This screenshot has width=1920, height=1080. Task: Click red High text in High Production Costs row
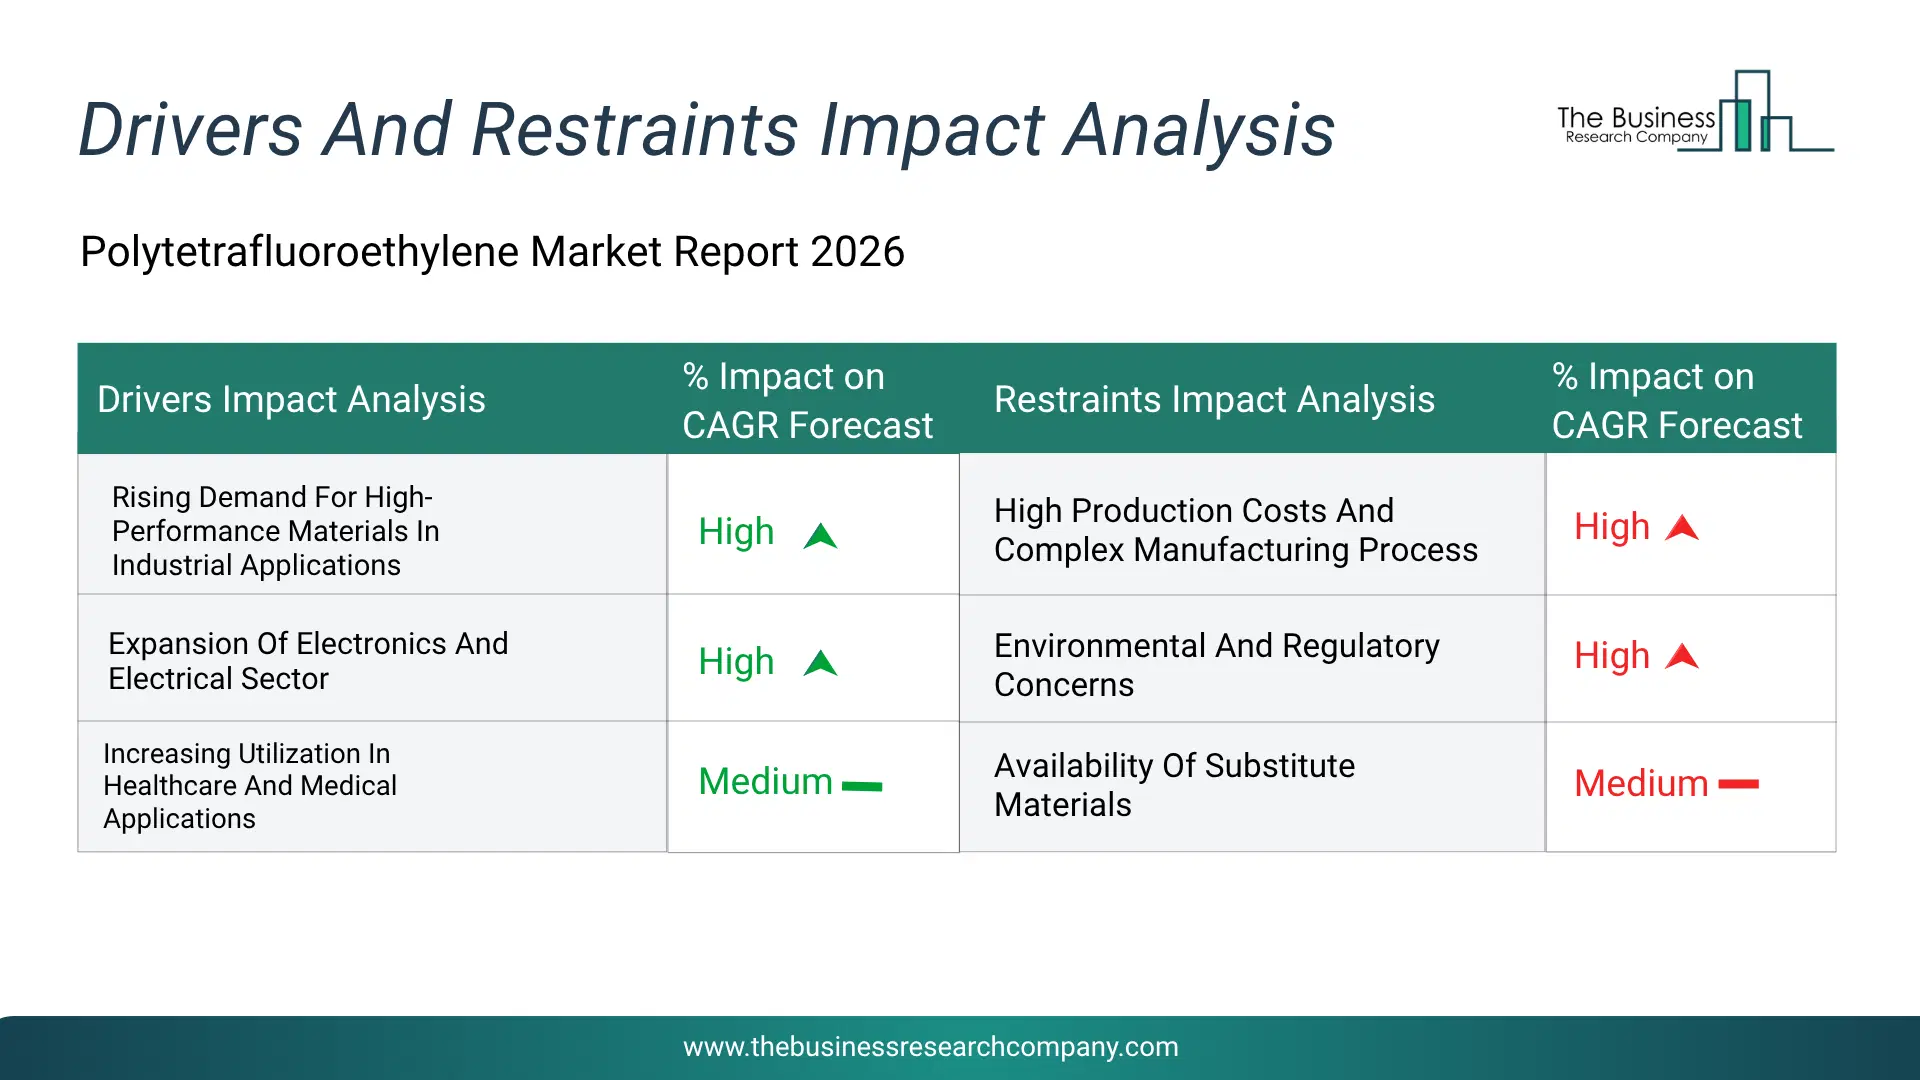pos(1612,527)
